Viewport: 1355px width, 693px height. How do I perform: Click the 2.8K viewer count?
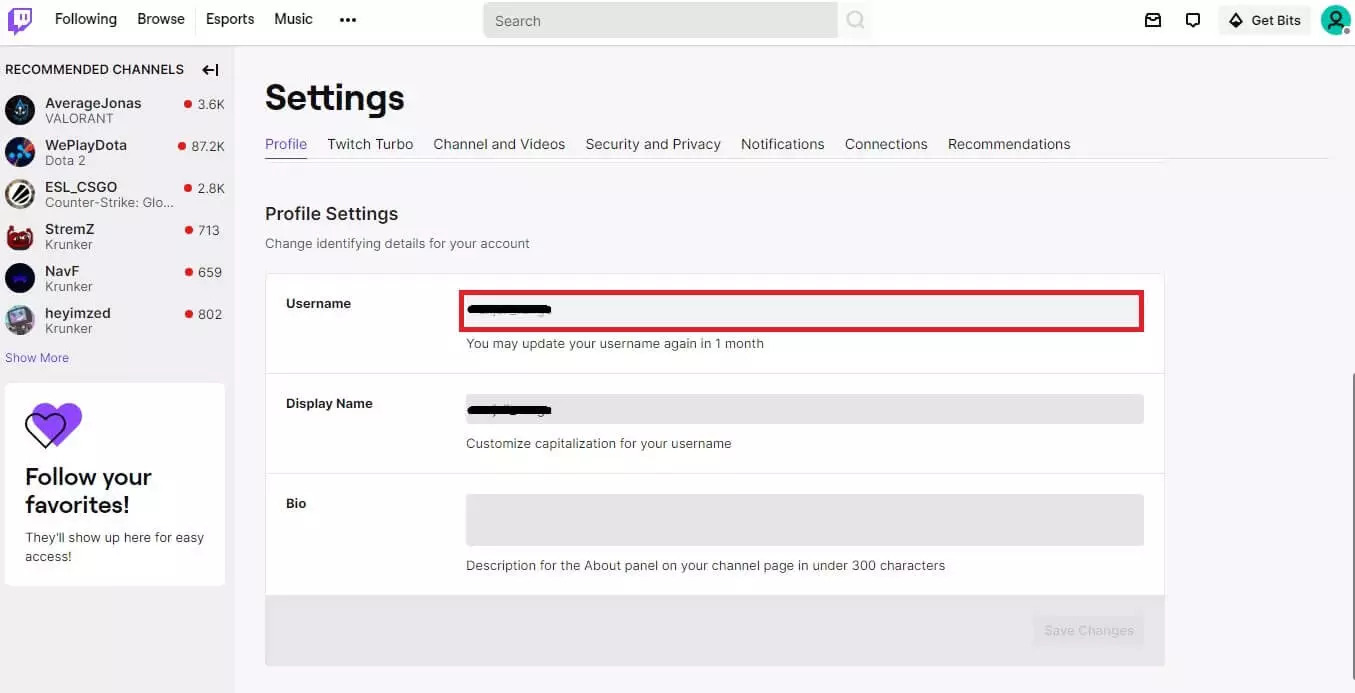tap(211, 188)
